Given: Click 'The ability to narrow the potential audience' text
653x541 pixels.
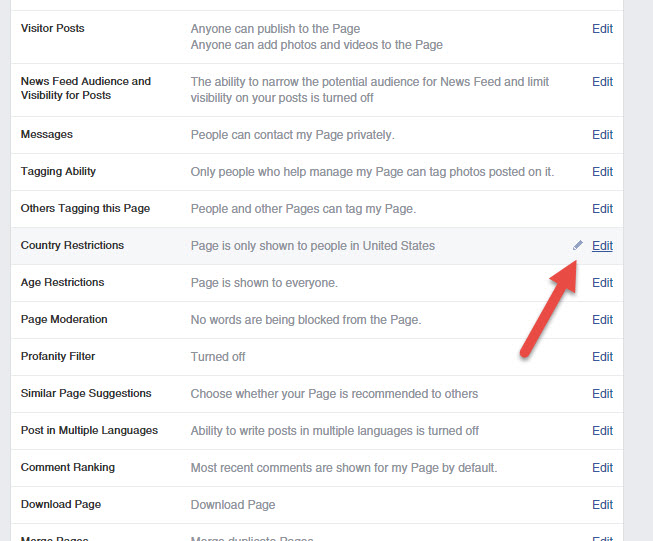Looking at the screenshot, I should pos(370,90).
